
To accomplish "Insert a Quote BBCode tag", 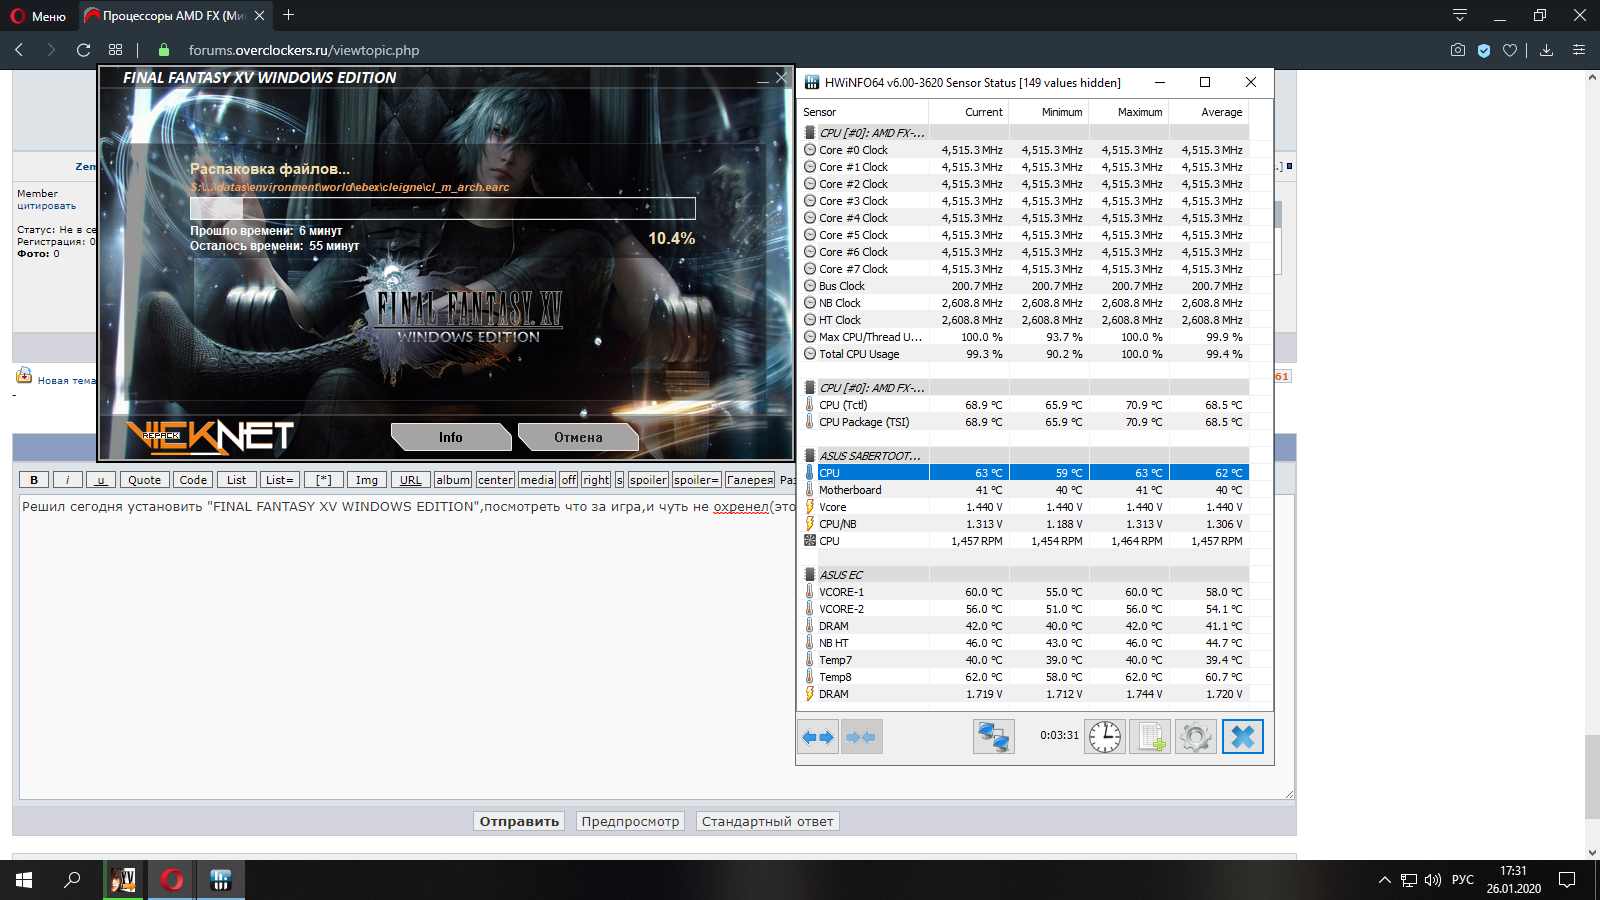I will (144, 480).
